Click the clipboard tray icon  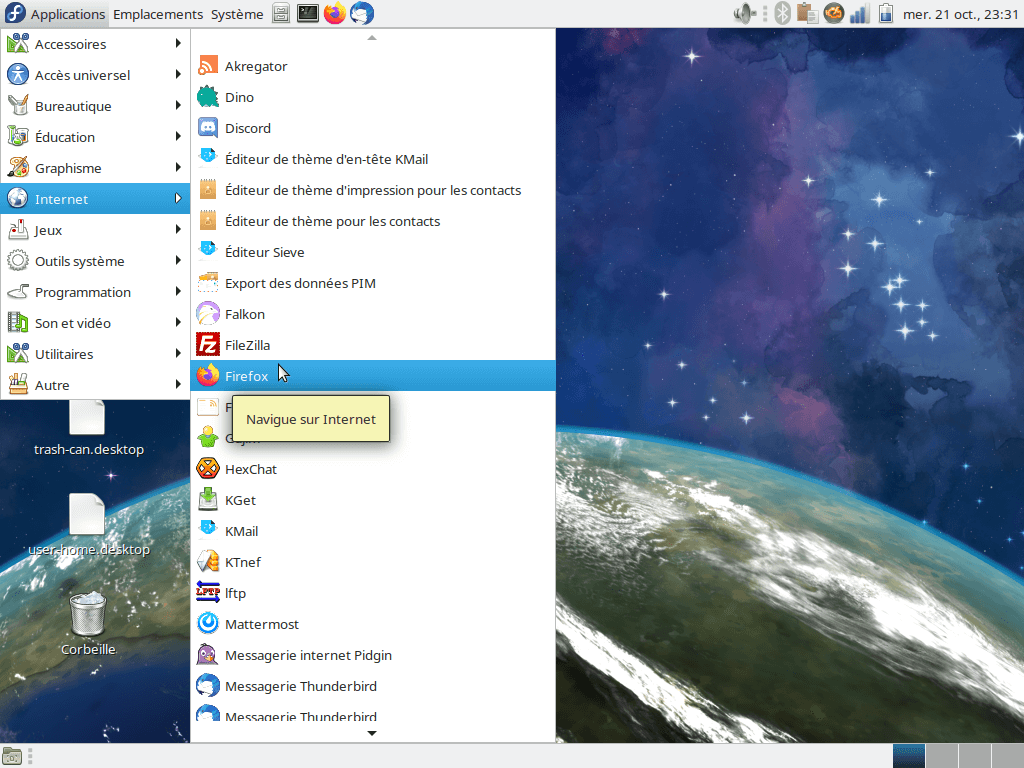point(807,13)
